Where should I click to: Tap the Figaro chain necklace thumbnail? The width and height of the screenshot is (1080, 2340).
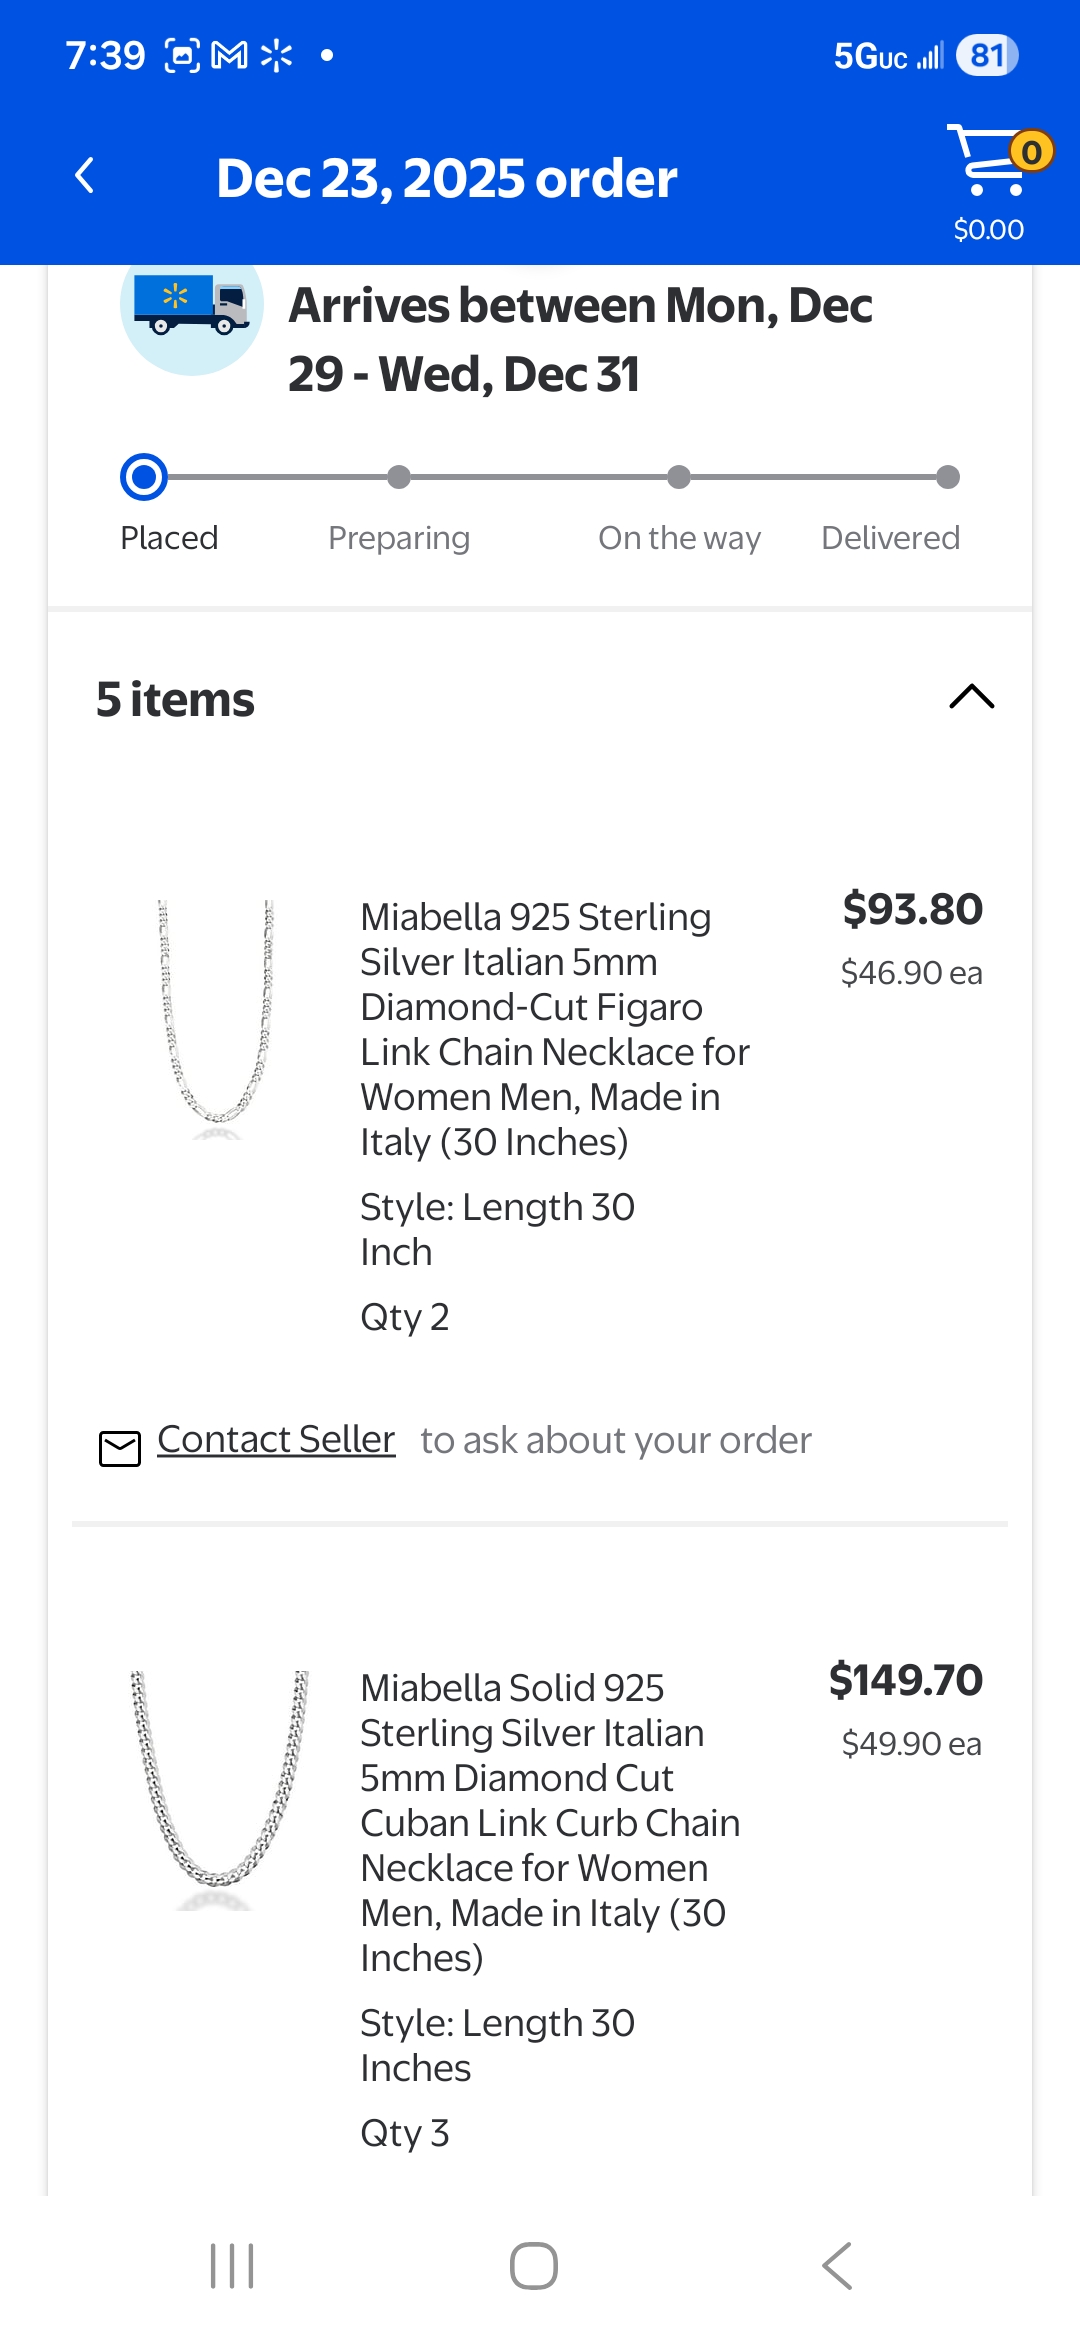(216, 1018)
